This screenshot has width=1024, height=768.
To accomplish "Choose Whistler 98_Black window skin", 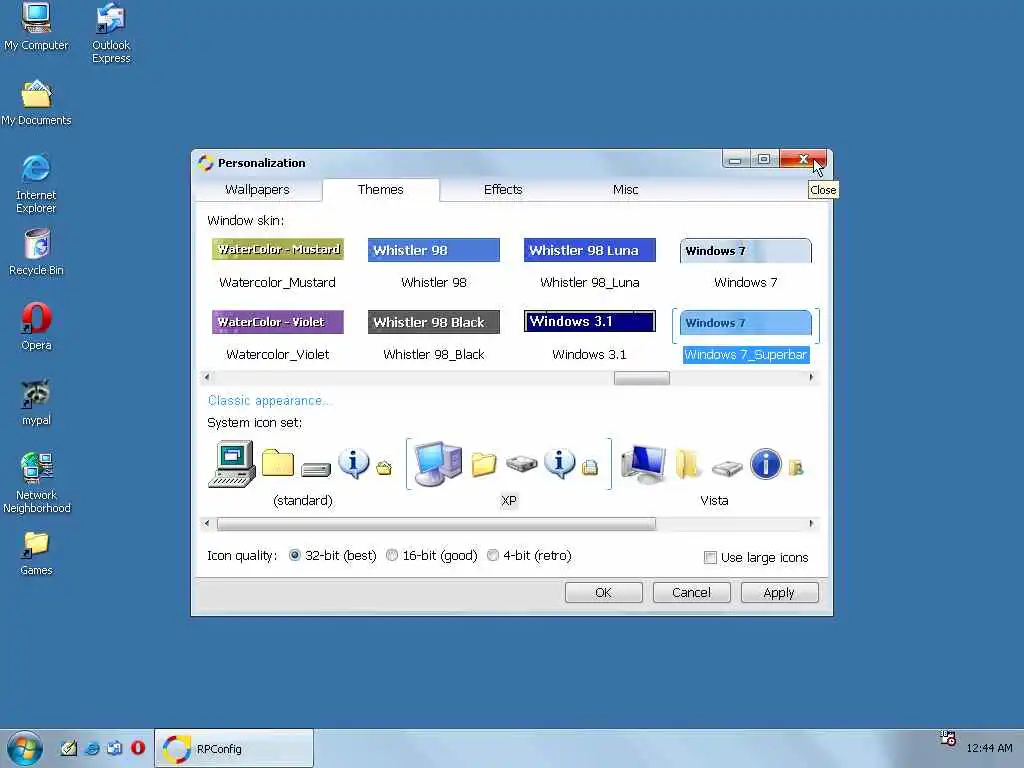I will pos(434,336).
